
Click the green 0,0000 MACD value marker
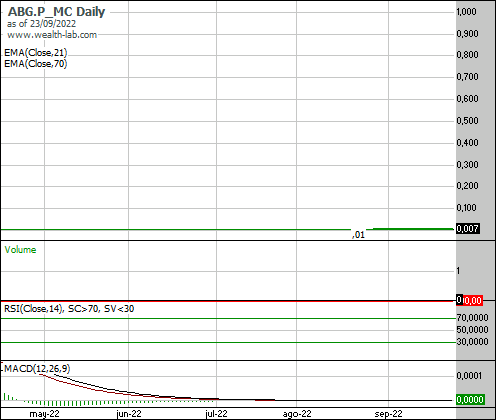[x=470, y=399]
